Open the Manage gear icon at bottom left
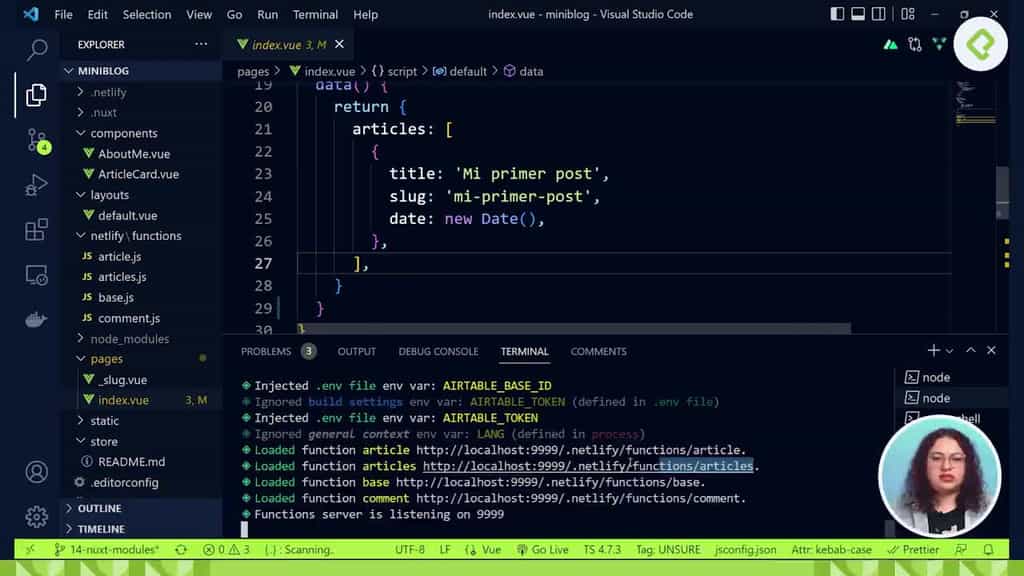 click(x=34, y=517)
